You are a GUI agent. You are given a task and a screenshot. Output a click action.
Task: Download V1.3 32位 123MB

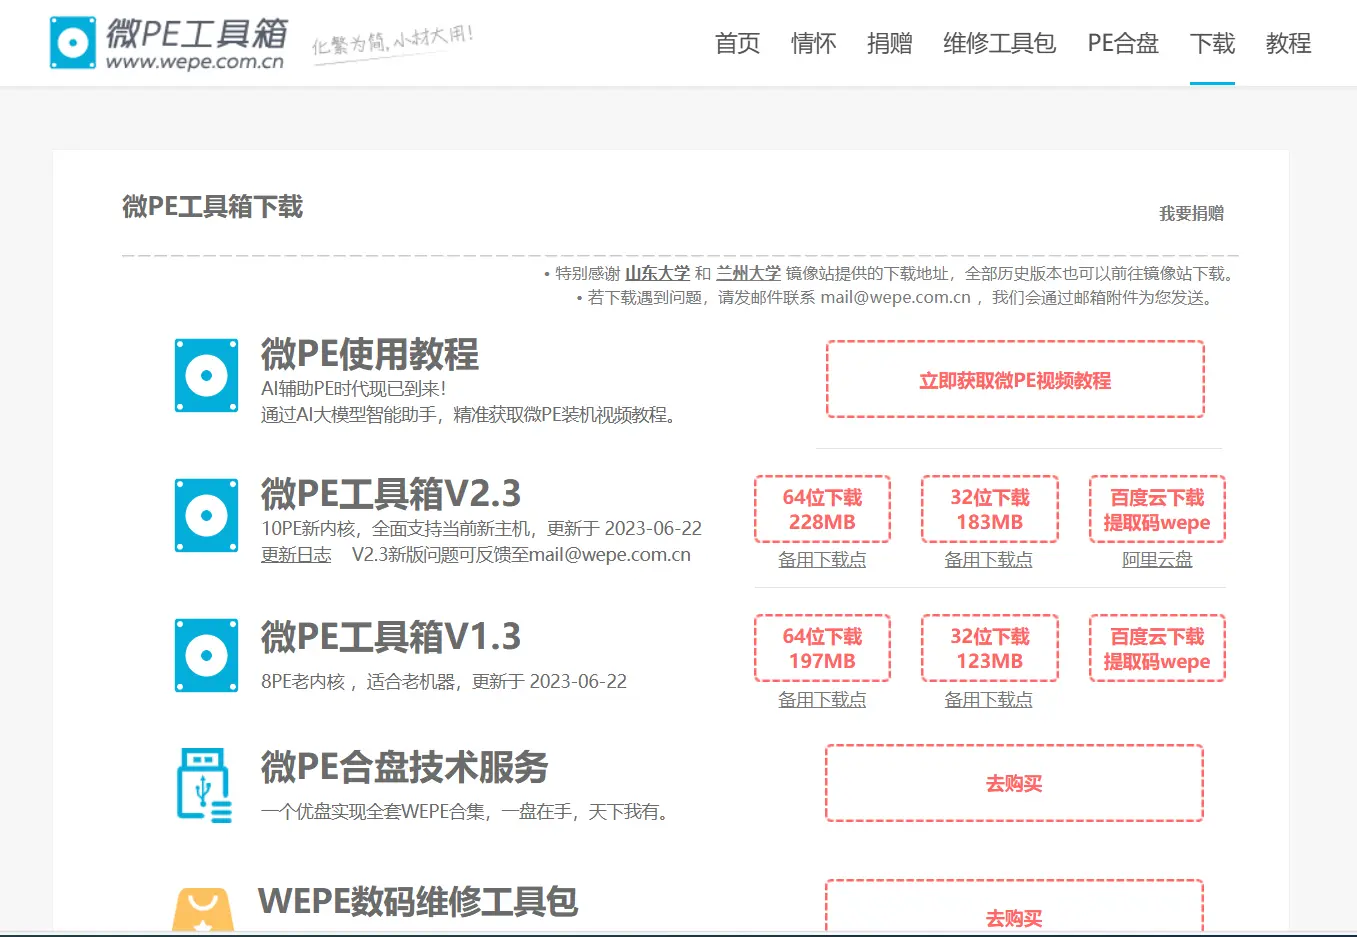990,649
